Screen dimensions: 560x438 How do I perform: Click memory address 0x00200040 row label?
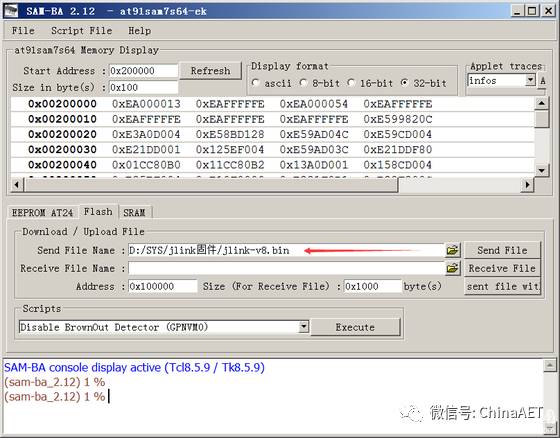point(62,165)
